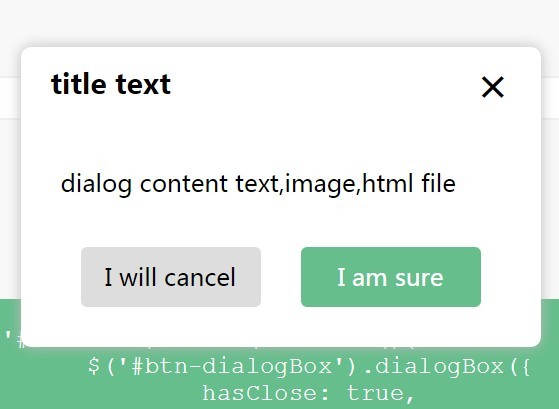Viewport: 559px width, 409px height.
Task: Click the word "cancel" on the grey button
Action: (x=200, y=277)
